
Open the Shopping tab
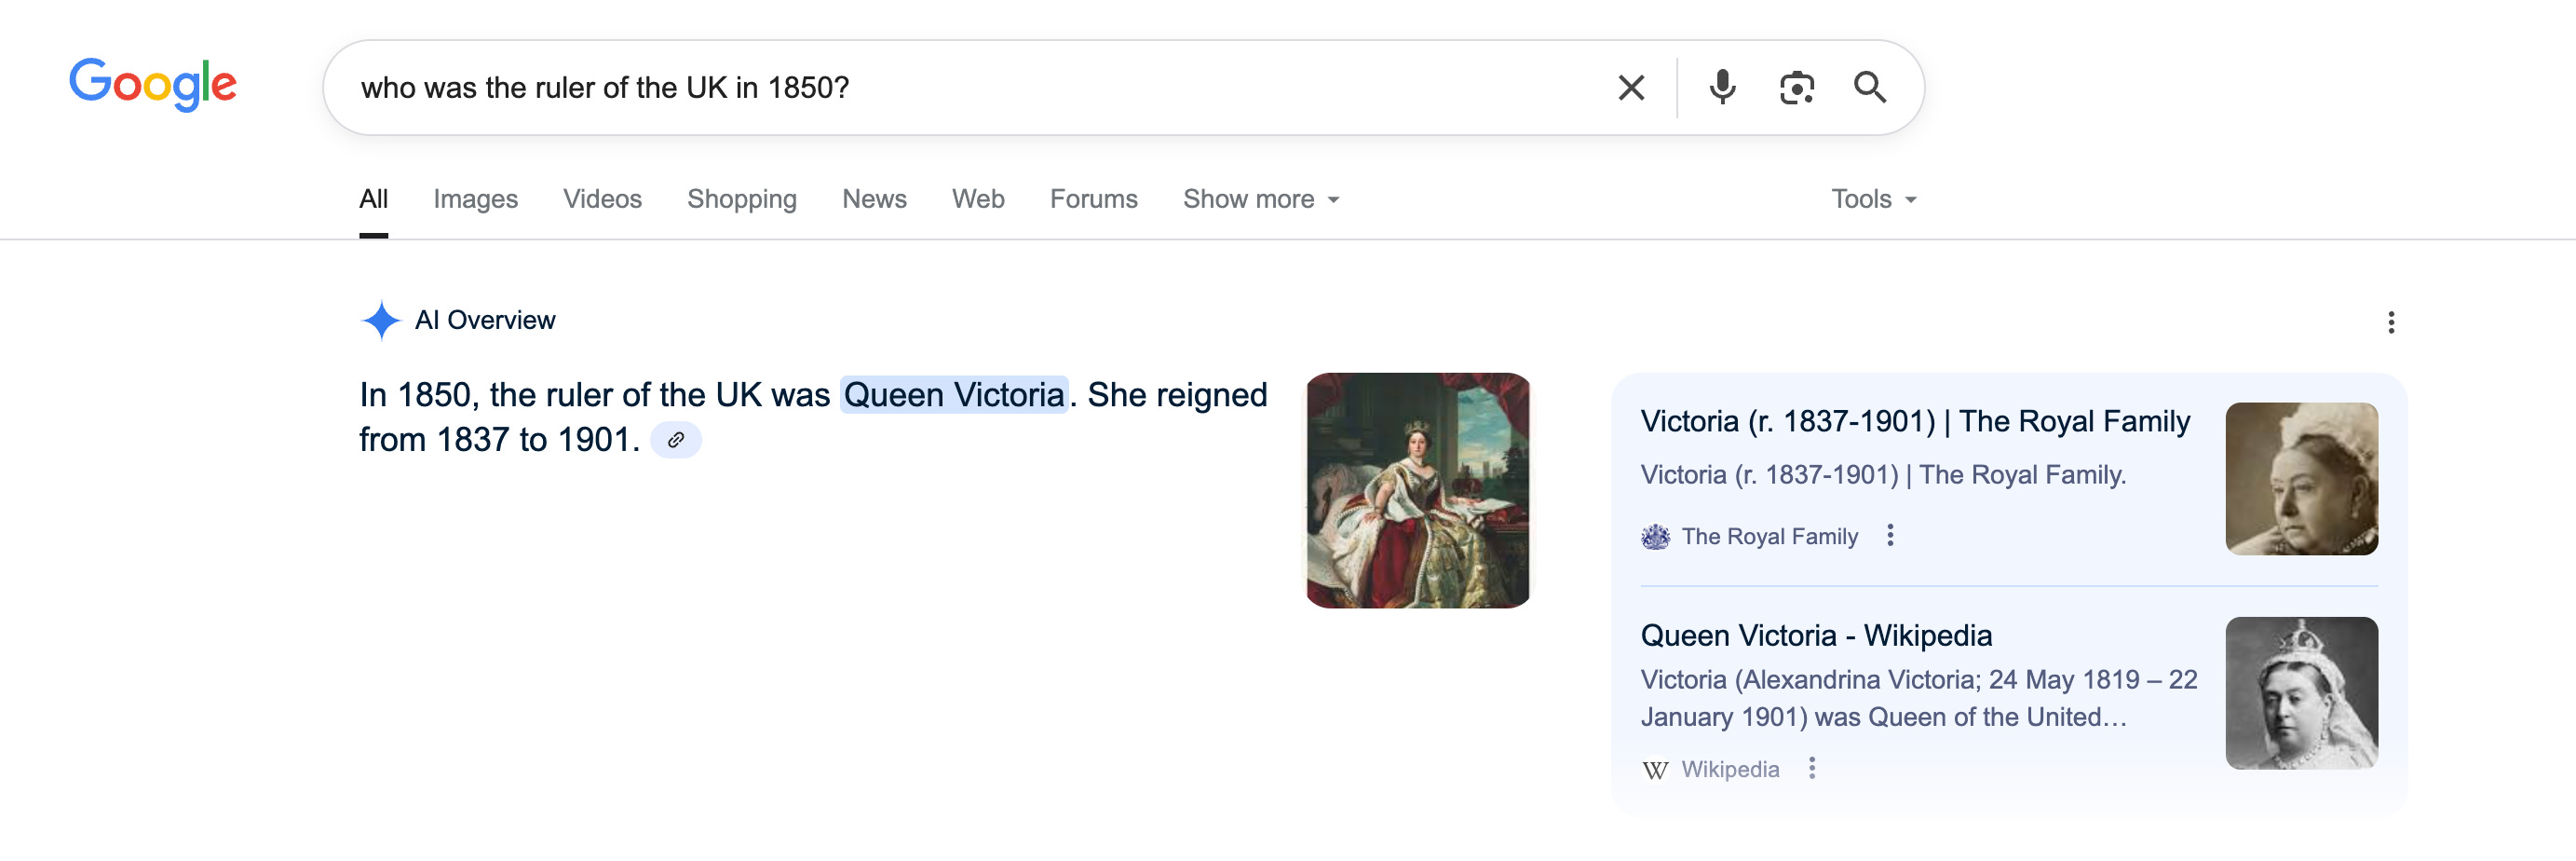click(741, 199)
